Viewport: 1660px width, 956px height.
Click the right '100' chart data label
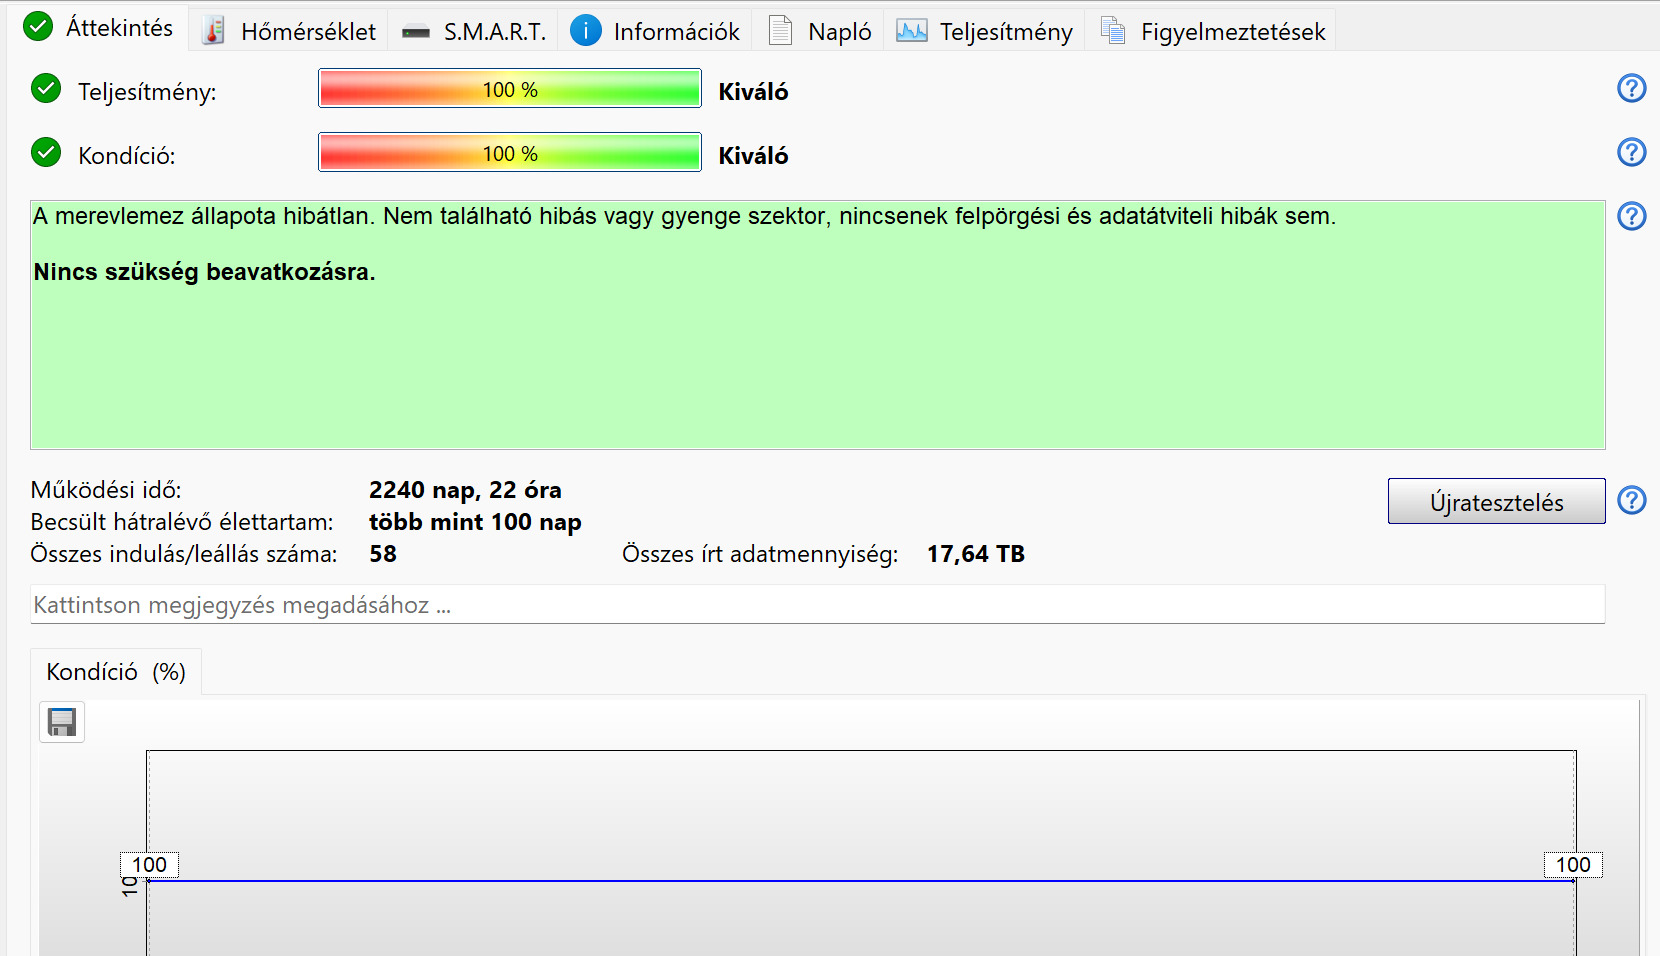(x=1573, y=865)
